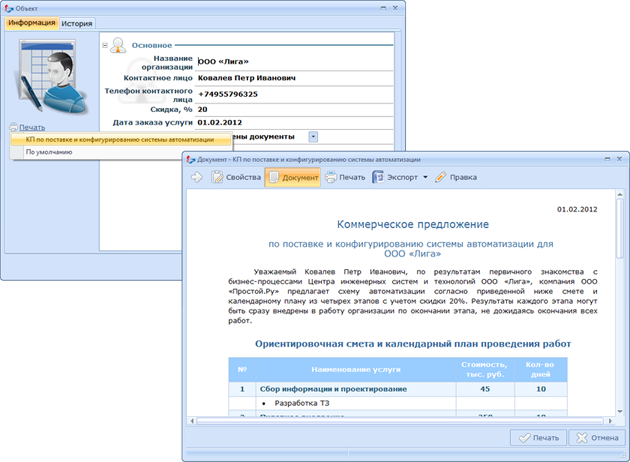
Task: Click the Стоимость, тыс. руб. column header
Action: [x=485, y=370]
